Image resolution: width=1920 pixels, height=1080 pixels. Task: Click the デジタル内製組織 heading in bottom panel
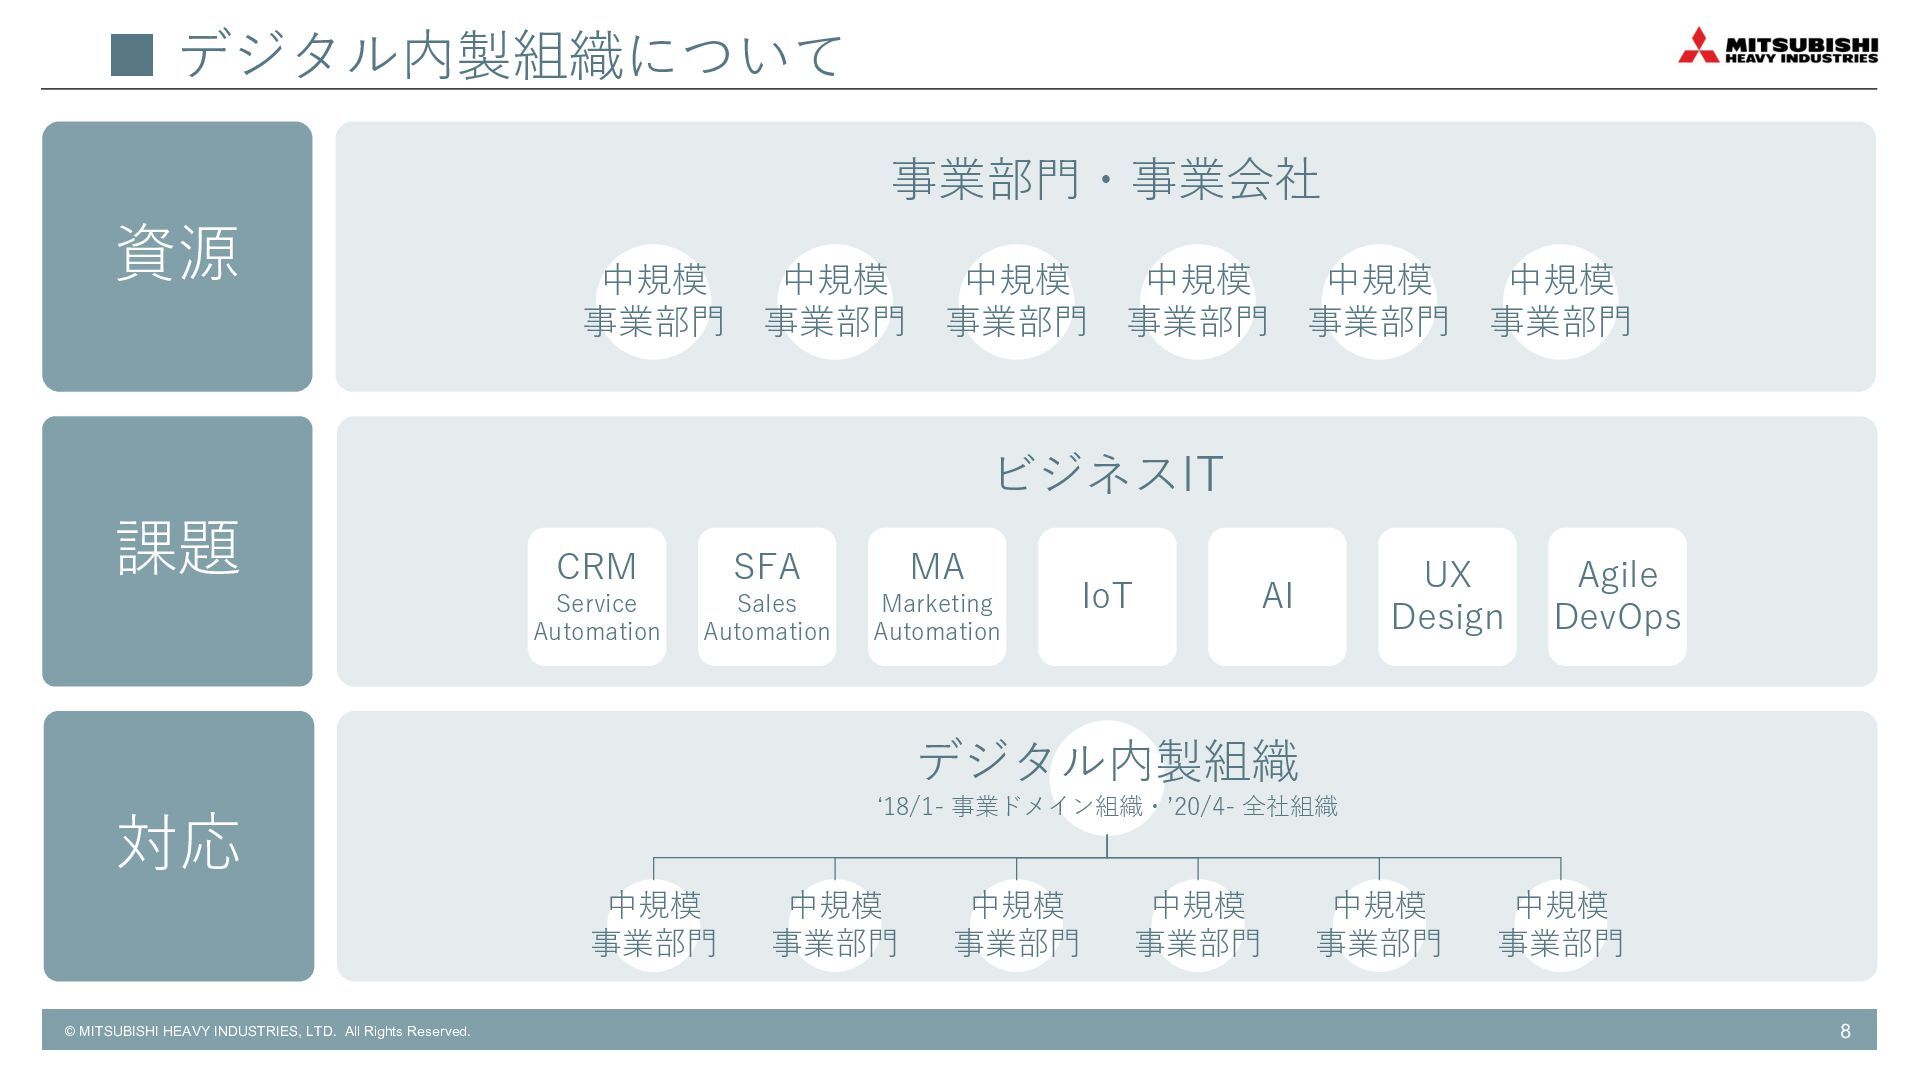pyautogui.click(x=1107, y=761)
